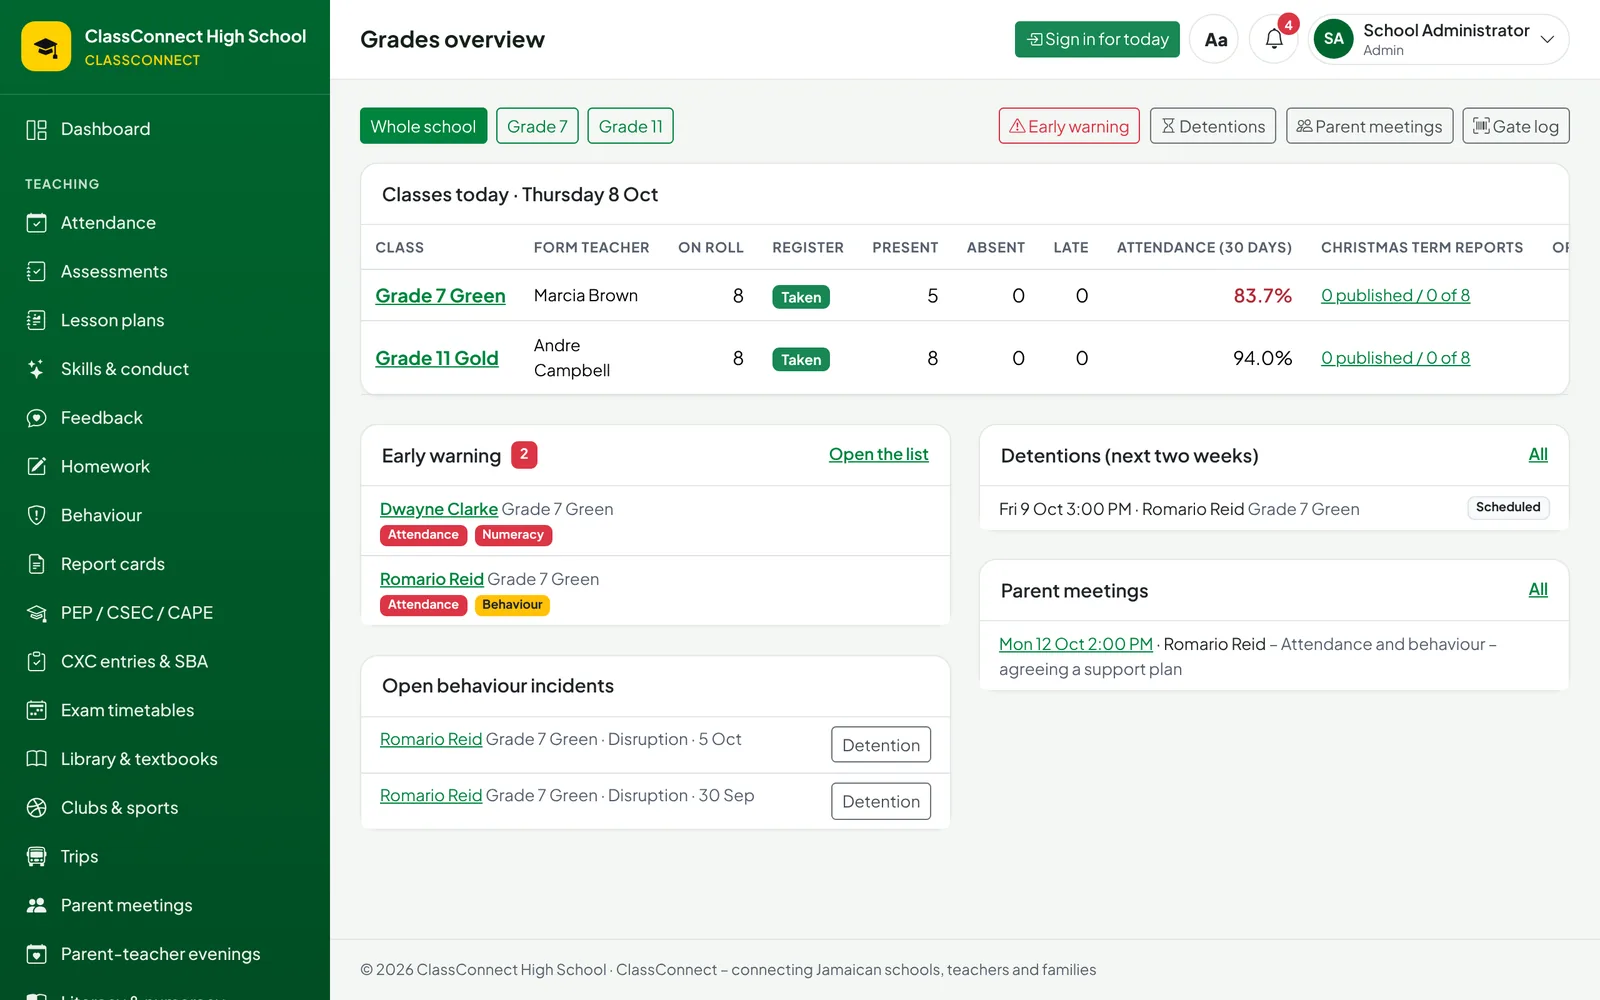Open the Aa text size control

click(x=1215, y=39)
